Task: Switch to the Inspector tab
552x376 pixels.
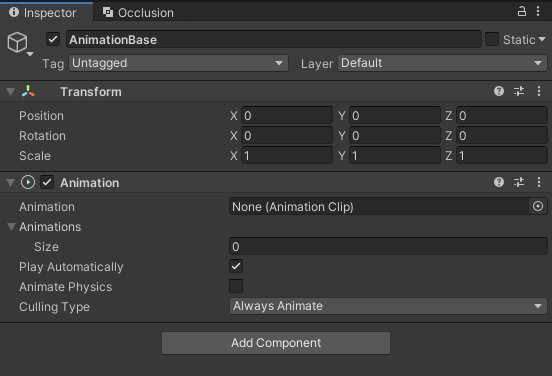Action: point(46,12)
